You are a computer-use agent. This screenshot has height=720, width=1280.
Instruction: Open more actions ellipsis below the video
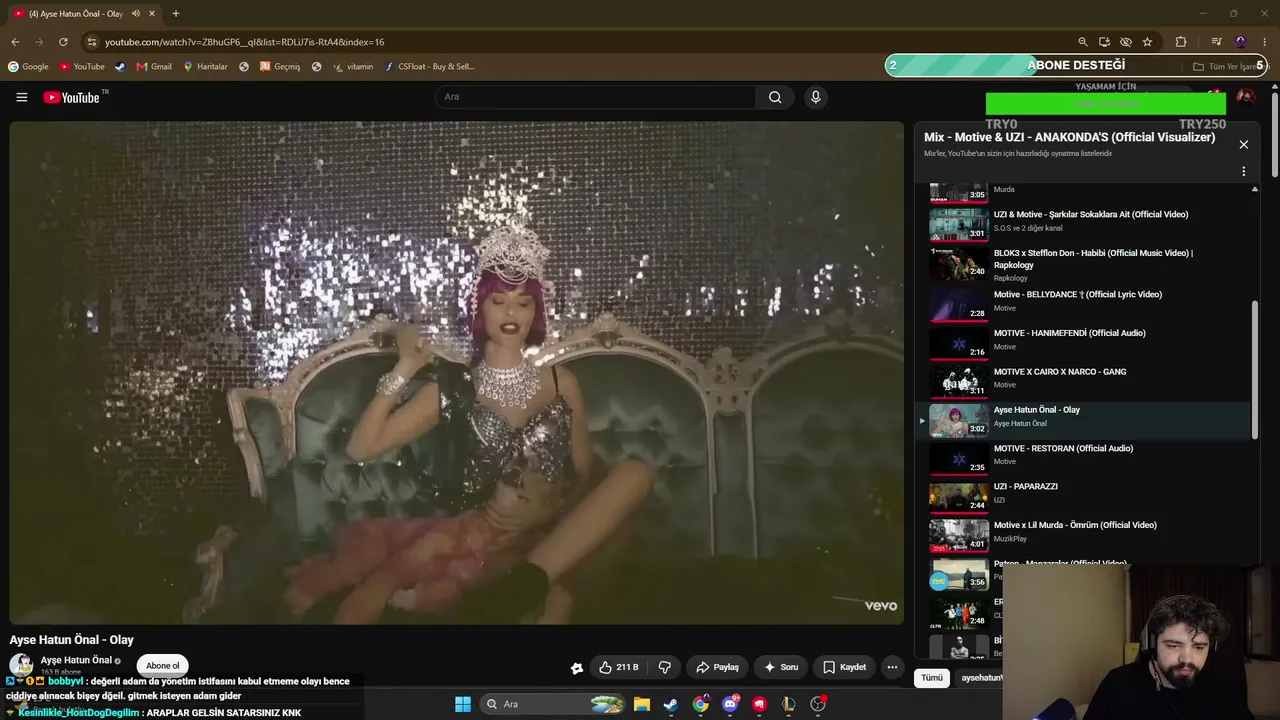coord(892,667)
